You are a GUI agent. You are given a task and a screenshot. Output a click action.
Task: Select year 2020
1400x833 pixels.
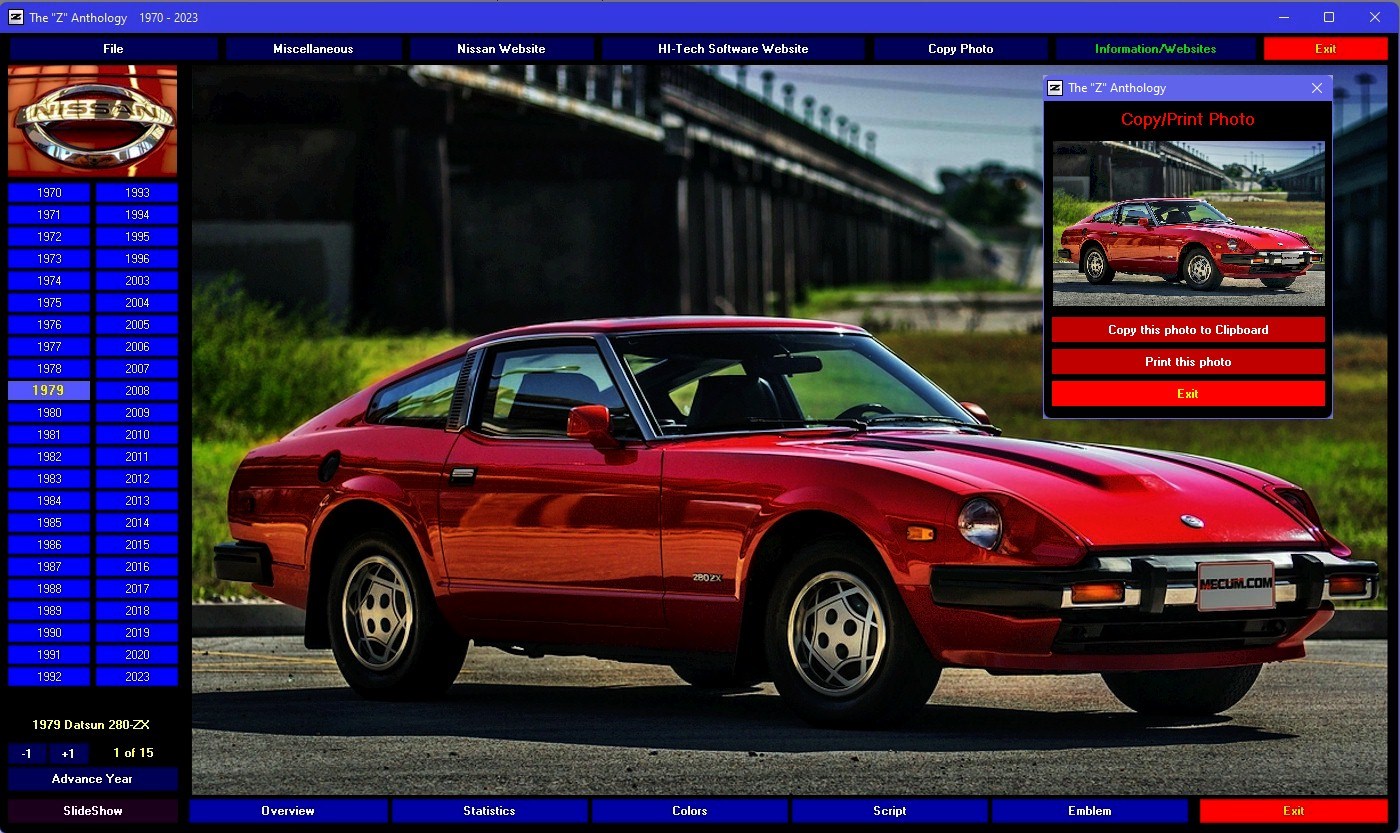point(137,655)
